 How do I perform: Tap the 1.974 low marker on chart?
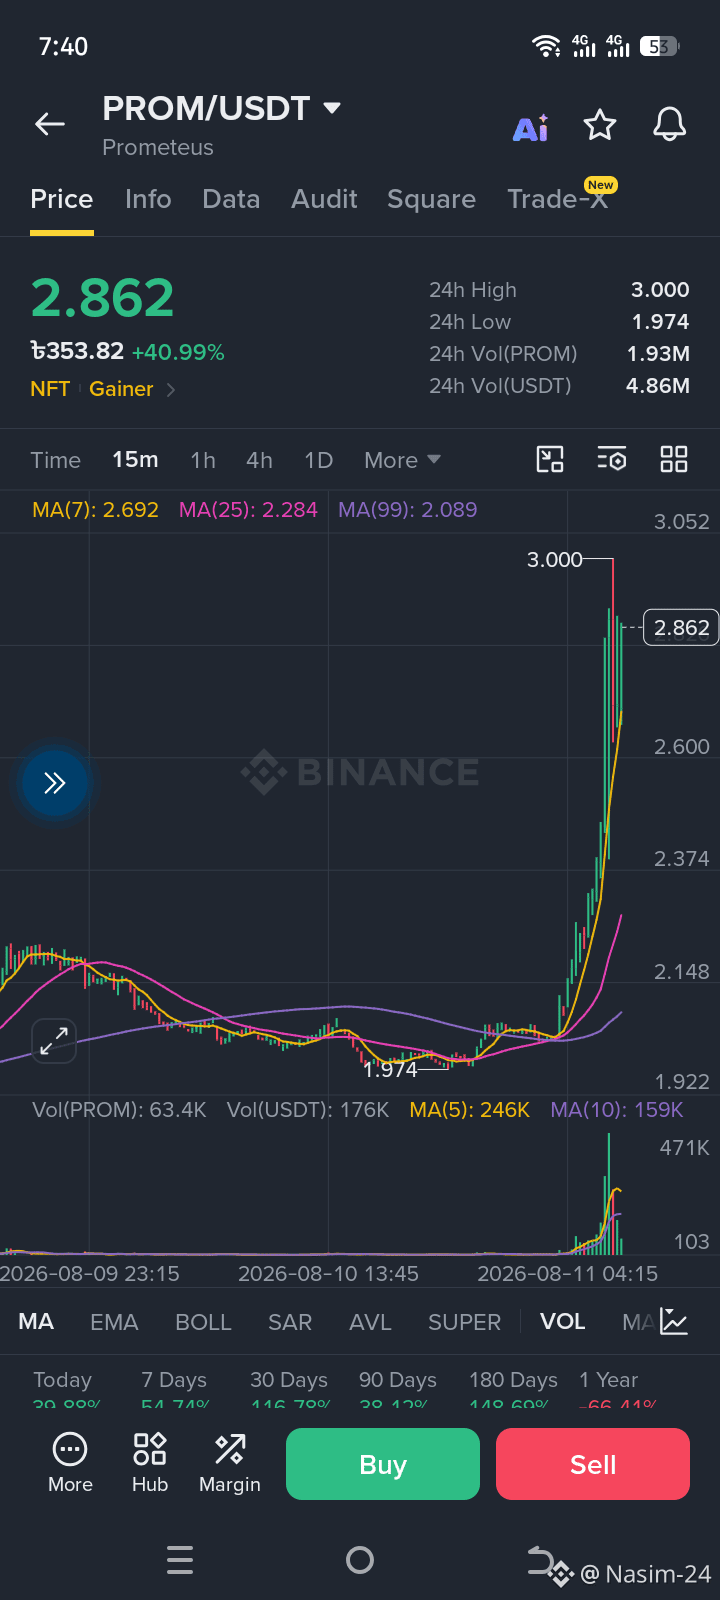coord(390,1070)
